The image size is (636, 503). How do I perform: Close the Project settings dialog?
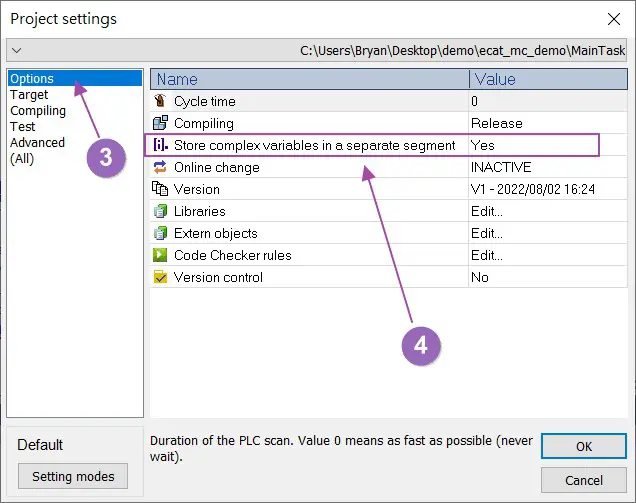(614, 19)
